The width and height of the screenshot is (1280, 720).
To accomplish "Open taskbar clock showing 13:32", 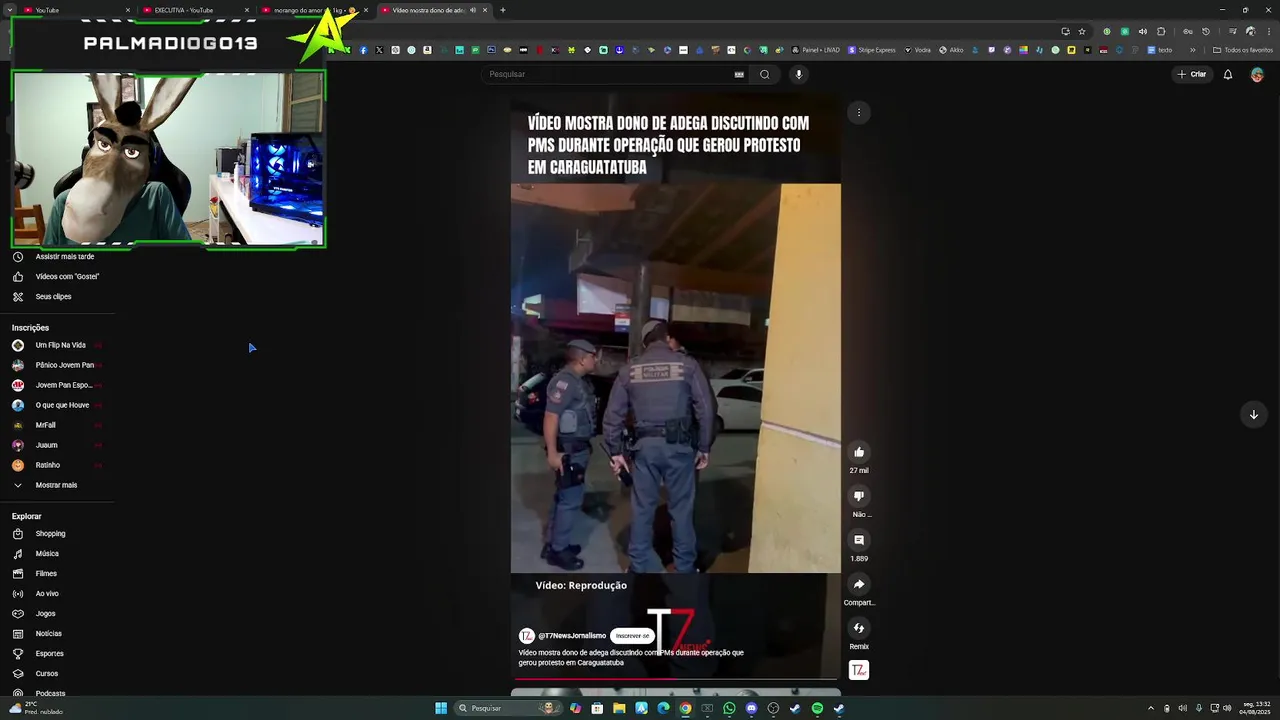I will 1254,708.
